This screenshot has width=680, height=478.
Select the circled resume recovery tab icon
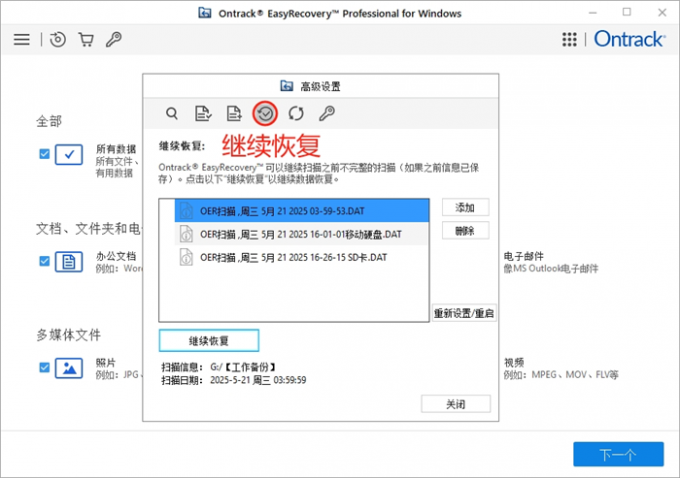click(x=265, y=114)
